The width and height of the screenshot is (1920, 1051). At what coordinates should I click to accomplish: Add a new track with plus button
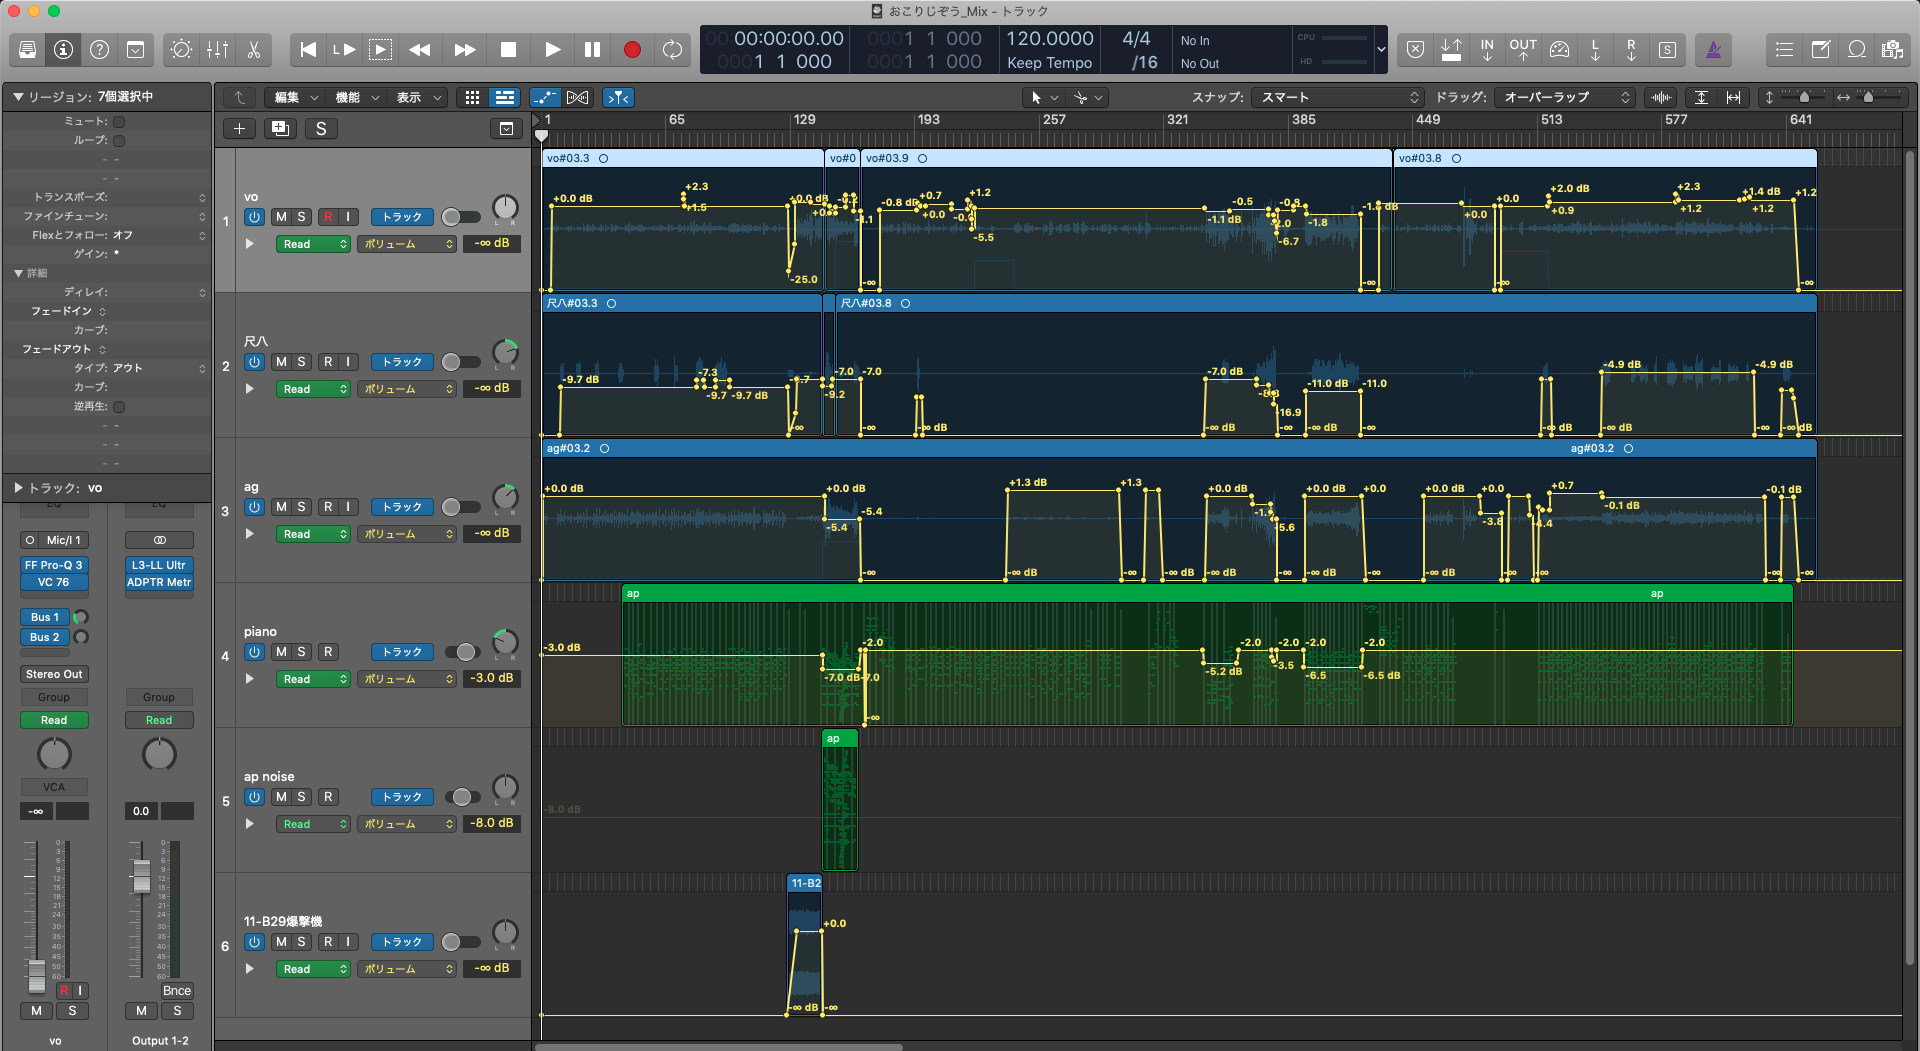pos(239,128)
